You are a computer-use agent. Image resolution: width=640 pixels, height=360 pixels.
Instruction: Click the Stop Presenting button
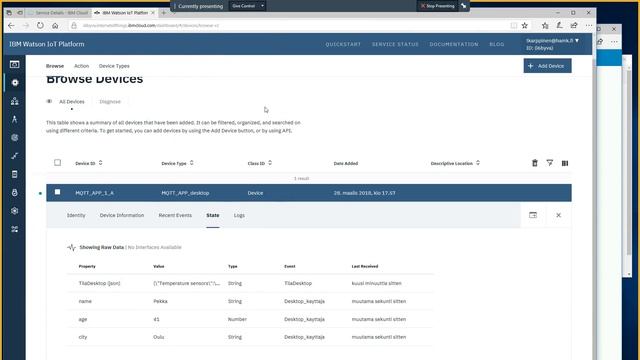tap(438, 6)
